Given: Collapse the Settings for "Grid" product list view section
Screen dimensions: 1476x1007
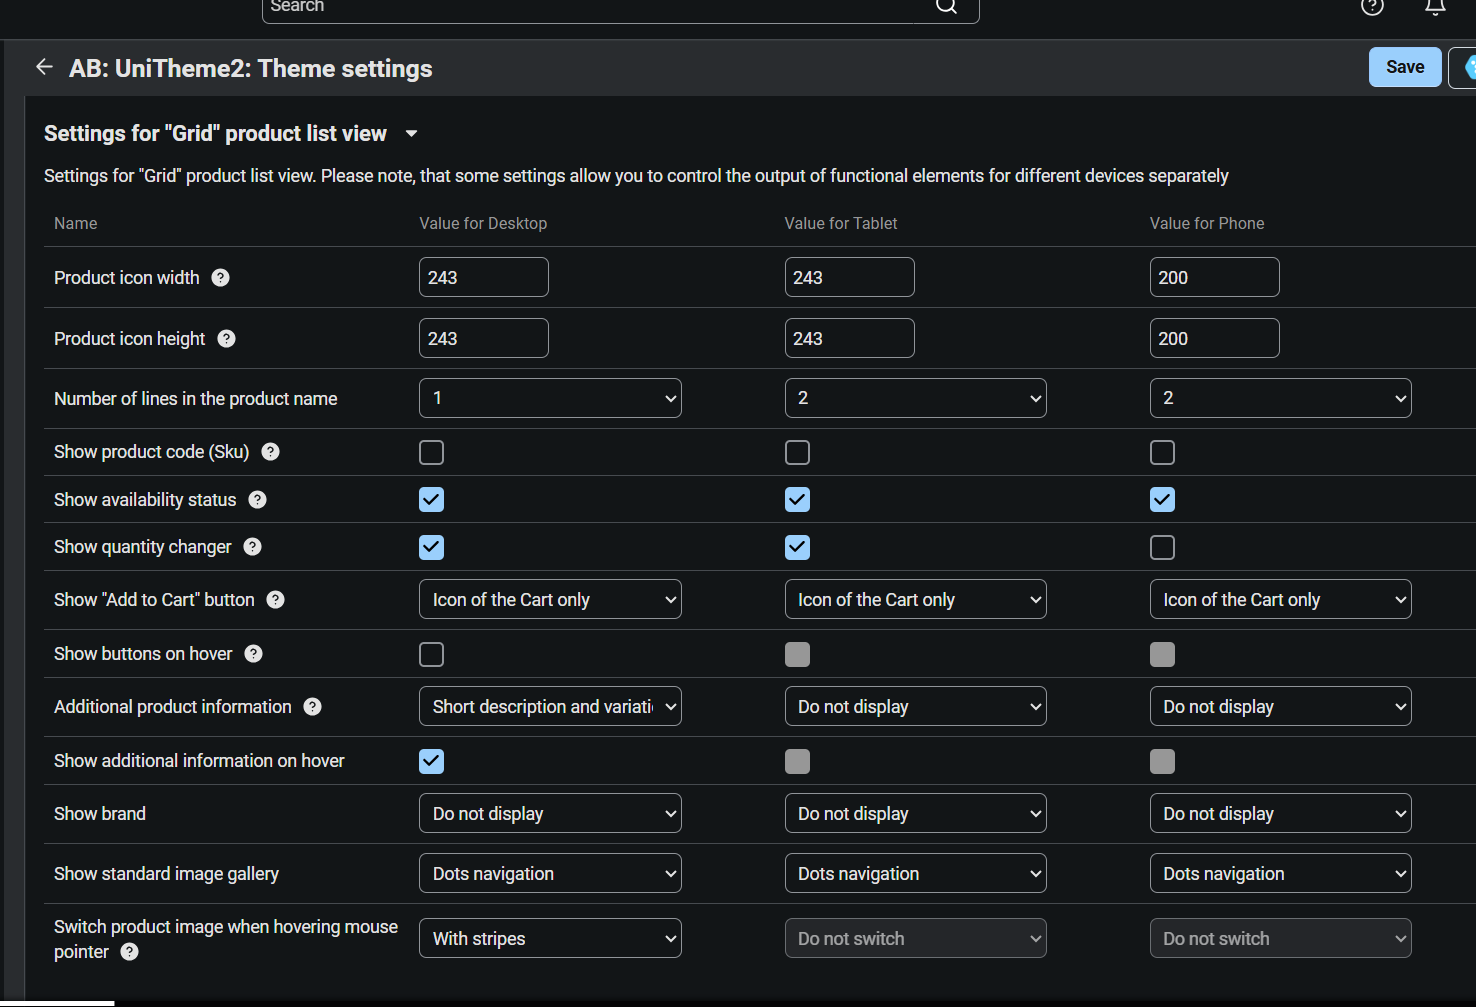Looking at the screenshot, I should [411, 134].
